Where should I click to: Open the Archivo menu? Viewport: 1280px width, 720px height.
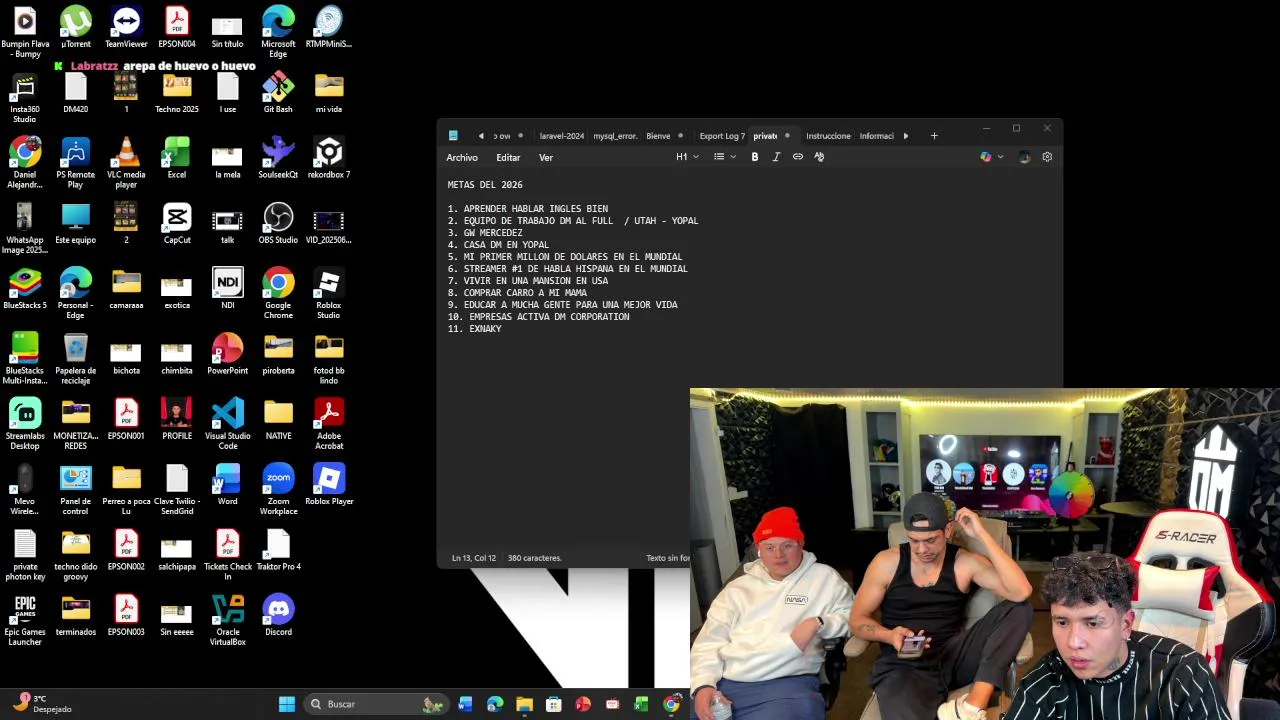pos(462,158)
